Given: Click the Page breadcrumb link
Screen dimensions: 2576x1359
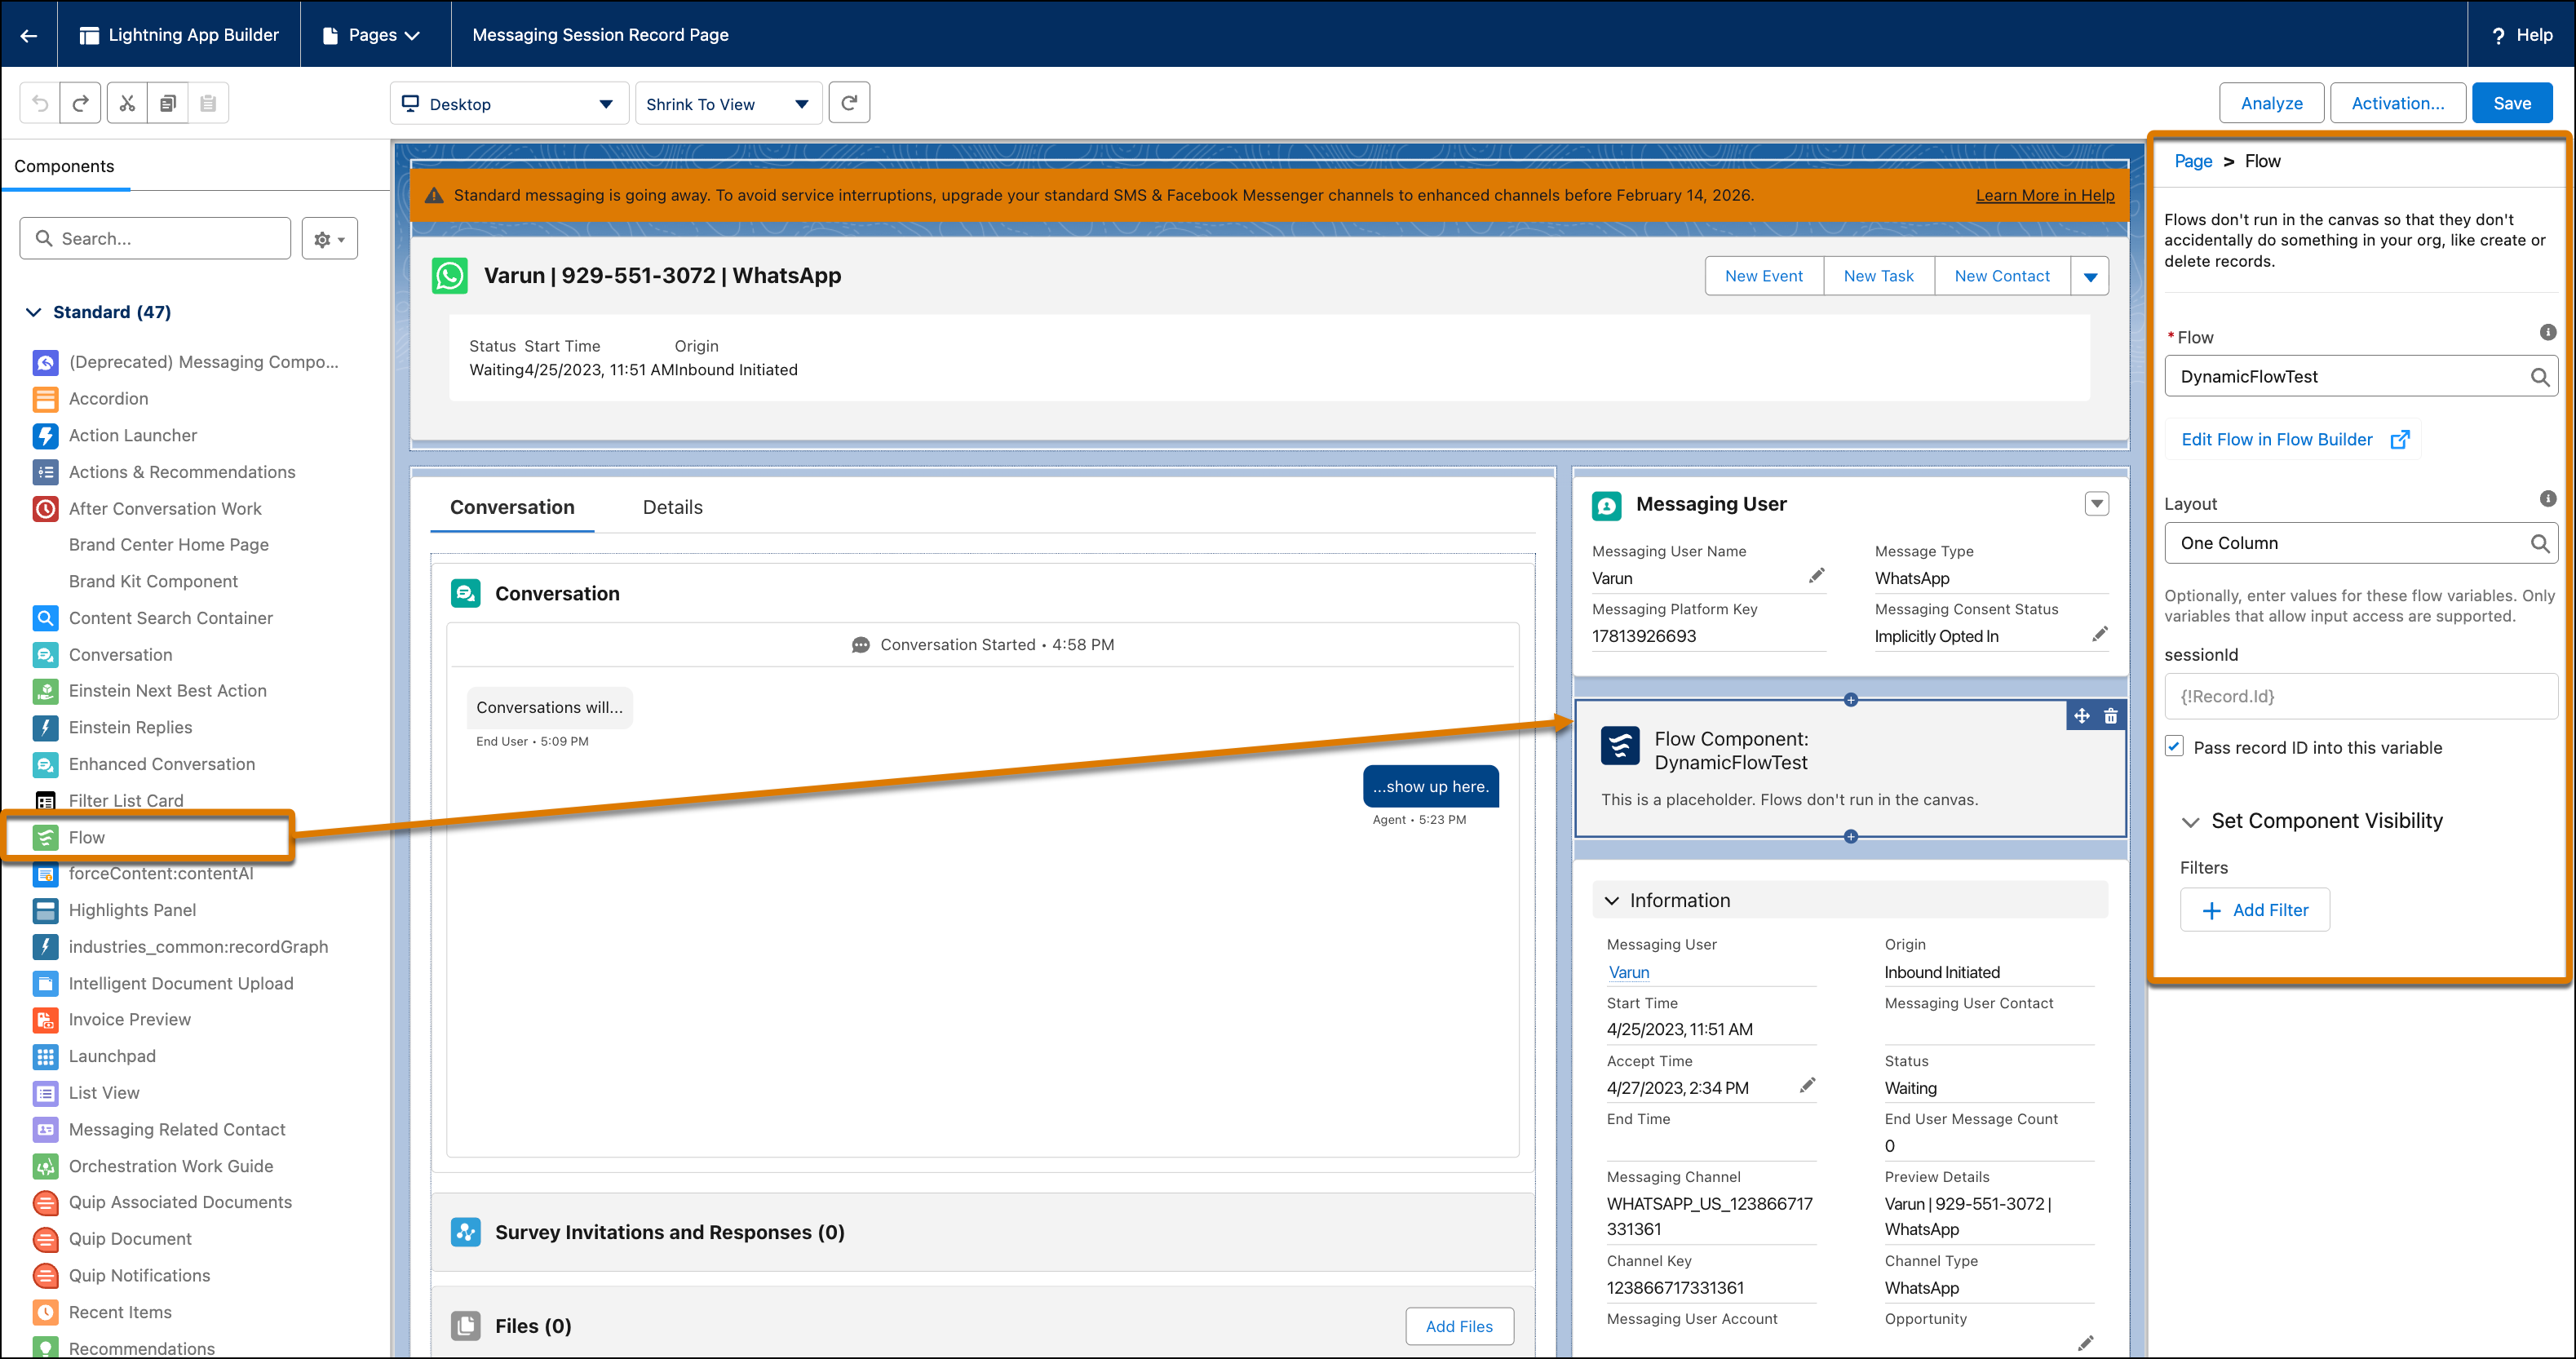Looking at the screenshot, I should click(2193, 161).
